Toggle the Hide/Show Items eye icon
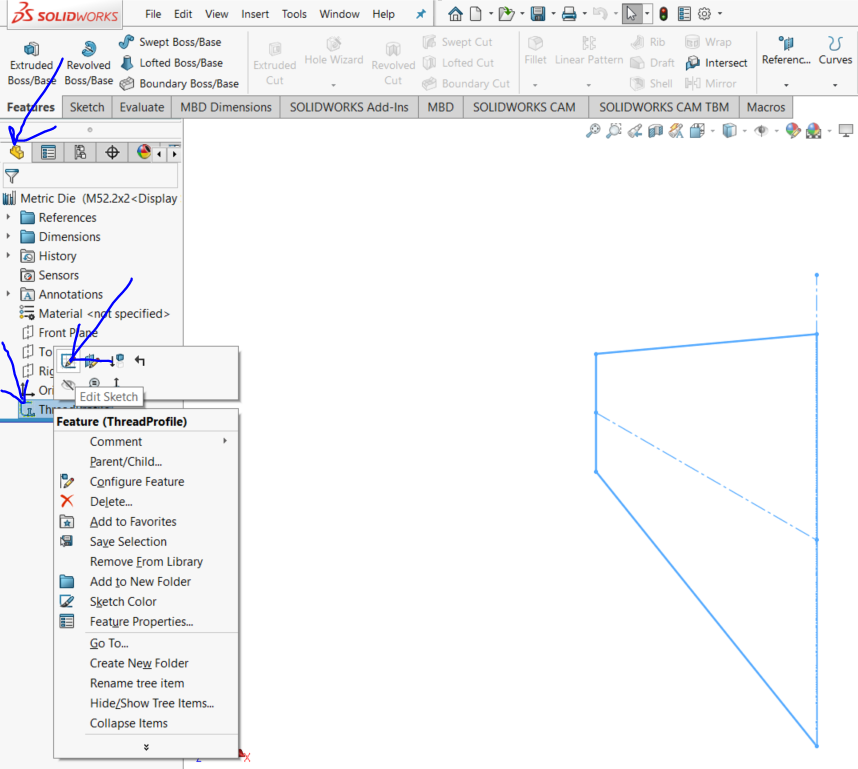 coord(761,131)
